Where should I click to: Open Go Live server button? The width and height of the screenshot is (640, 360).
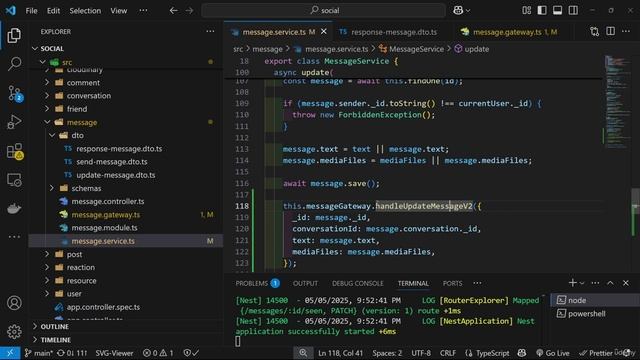click(553, 353)
